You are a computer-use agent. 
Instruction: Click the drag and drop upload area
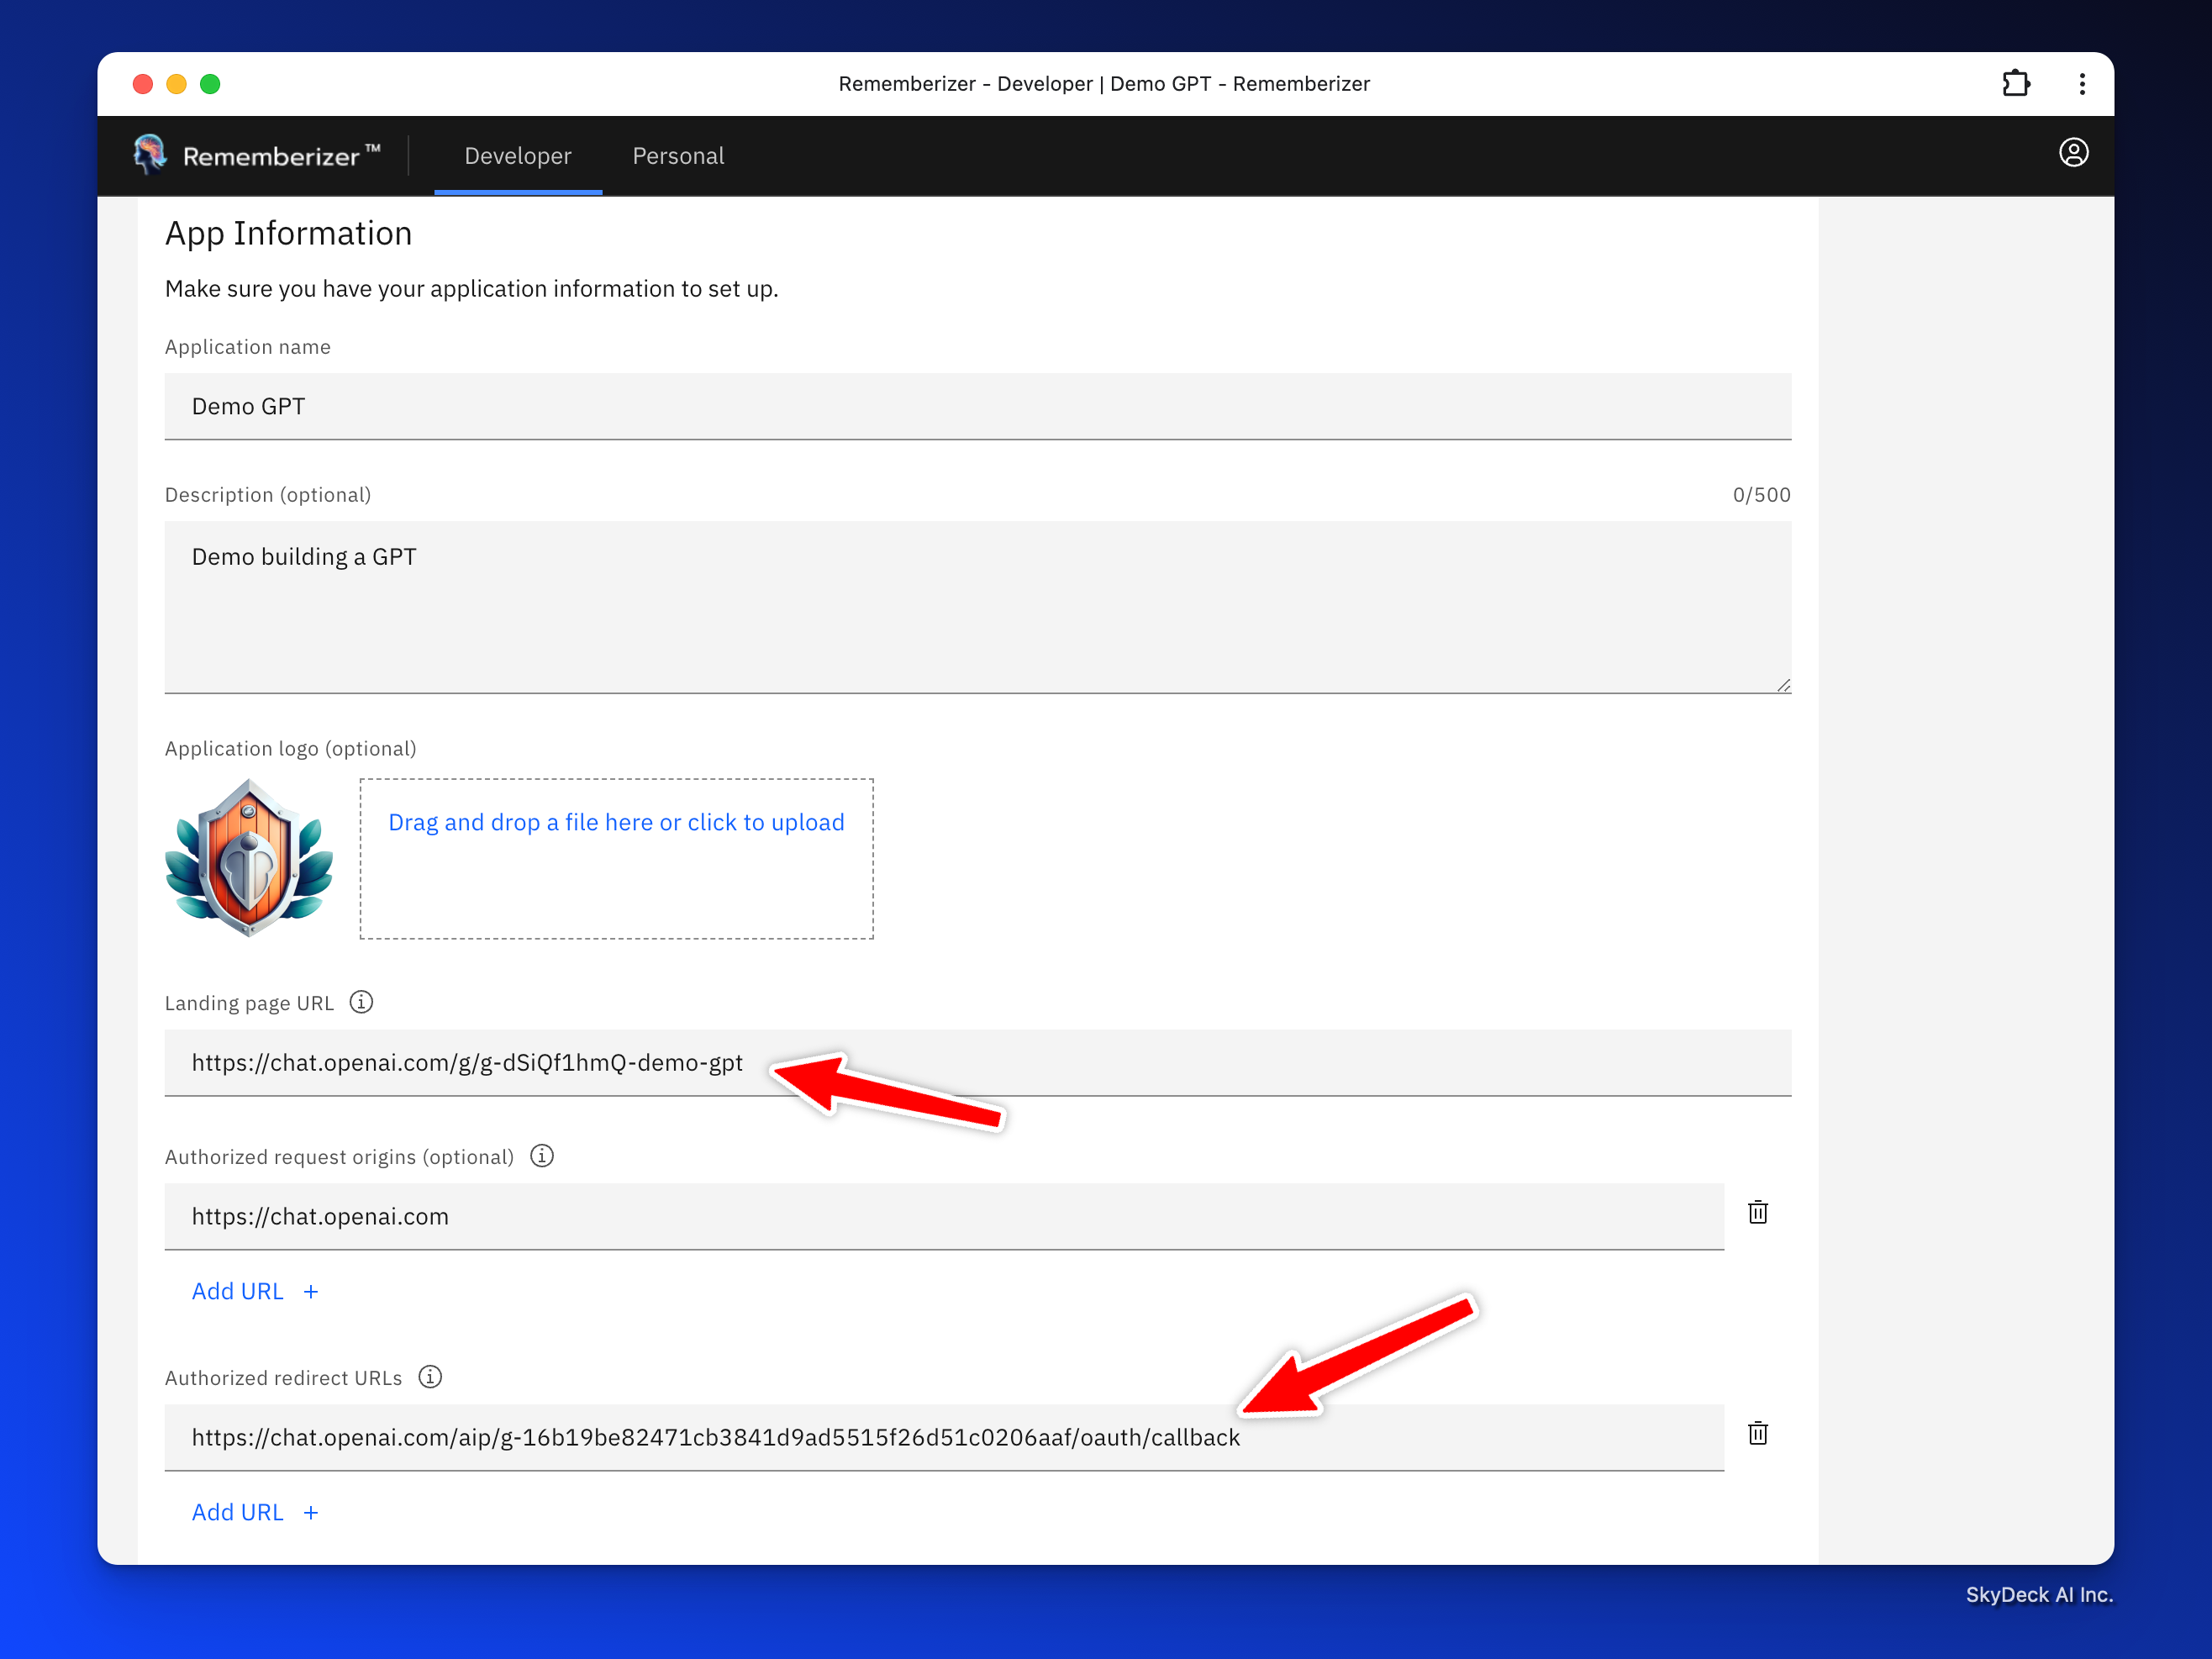point(616,858)
